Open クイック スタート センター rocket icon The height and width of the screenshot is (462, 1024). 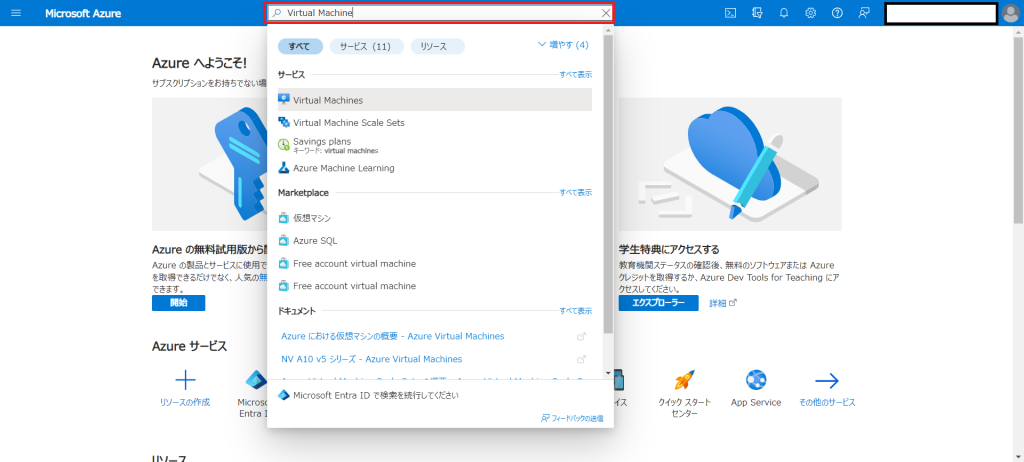point(684,380)
